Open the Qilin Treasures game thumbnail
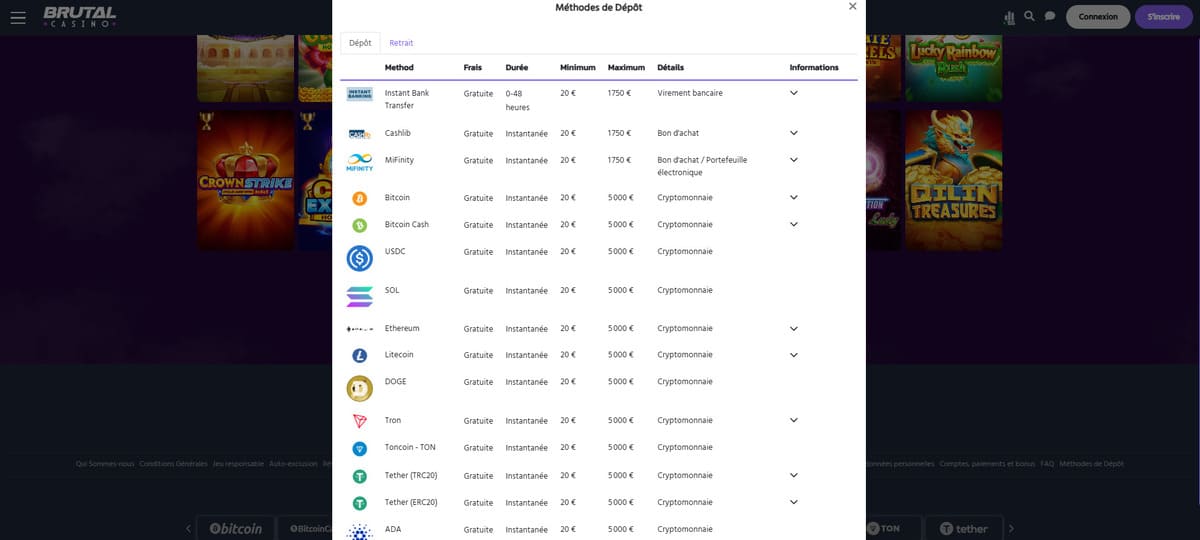1200x540 pixels. click(x=953, y=180)
